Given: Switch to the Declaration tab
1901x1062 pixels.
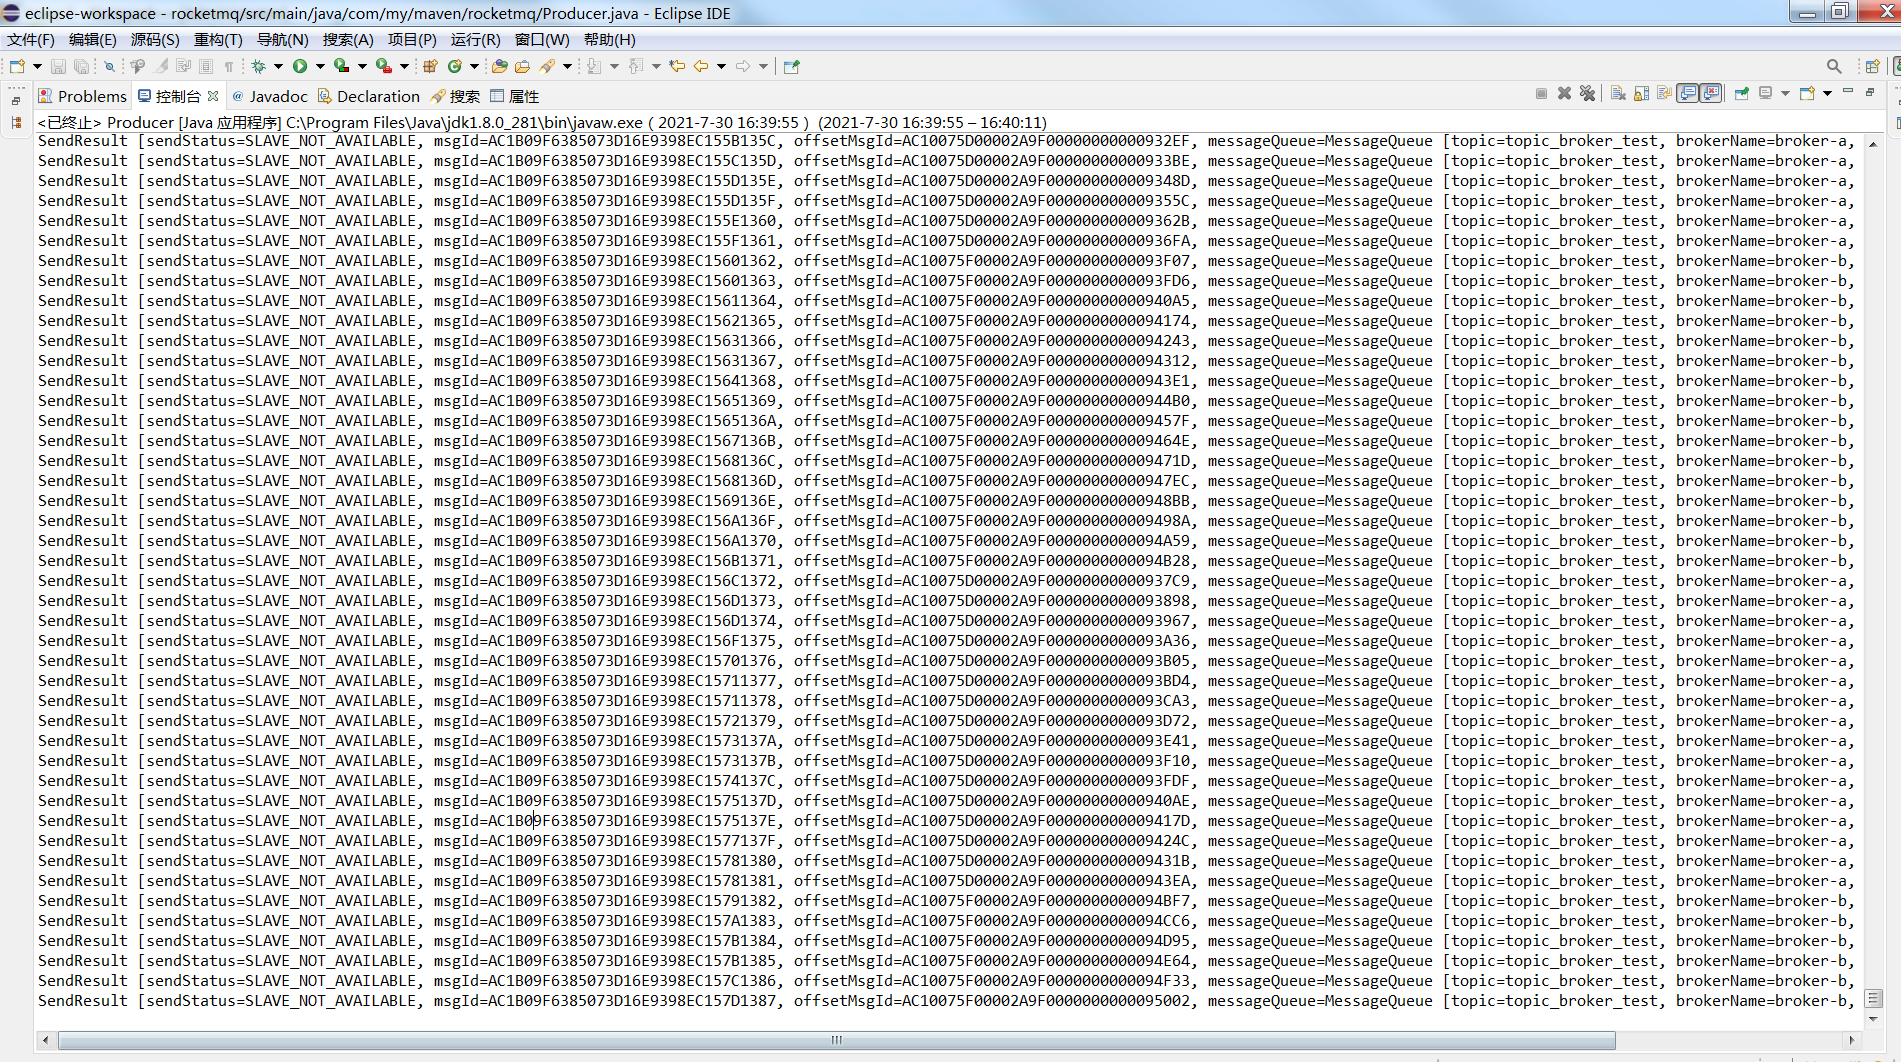Looking at the screenshot, I should (369, 96).
